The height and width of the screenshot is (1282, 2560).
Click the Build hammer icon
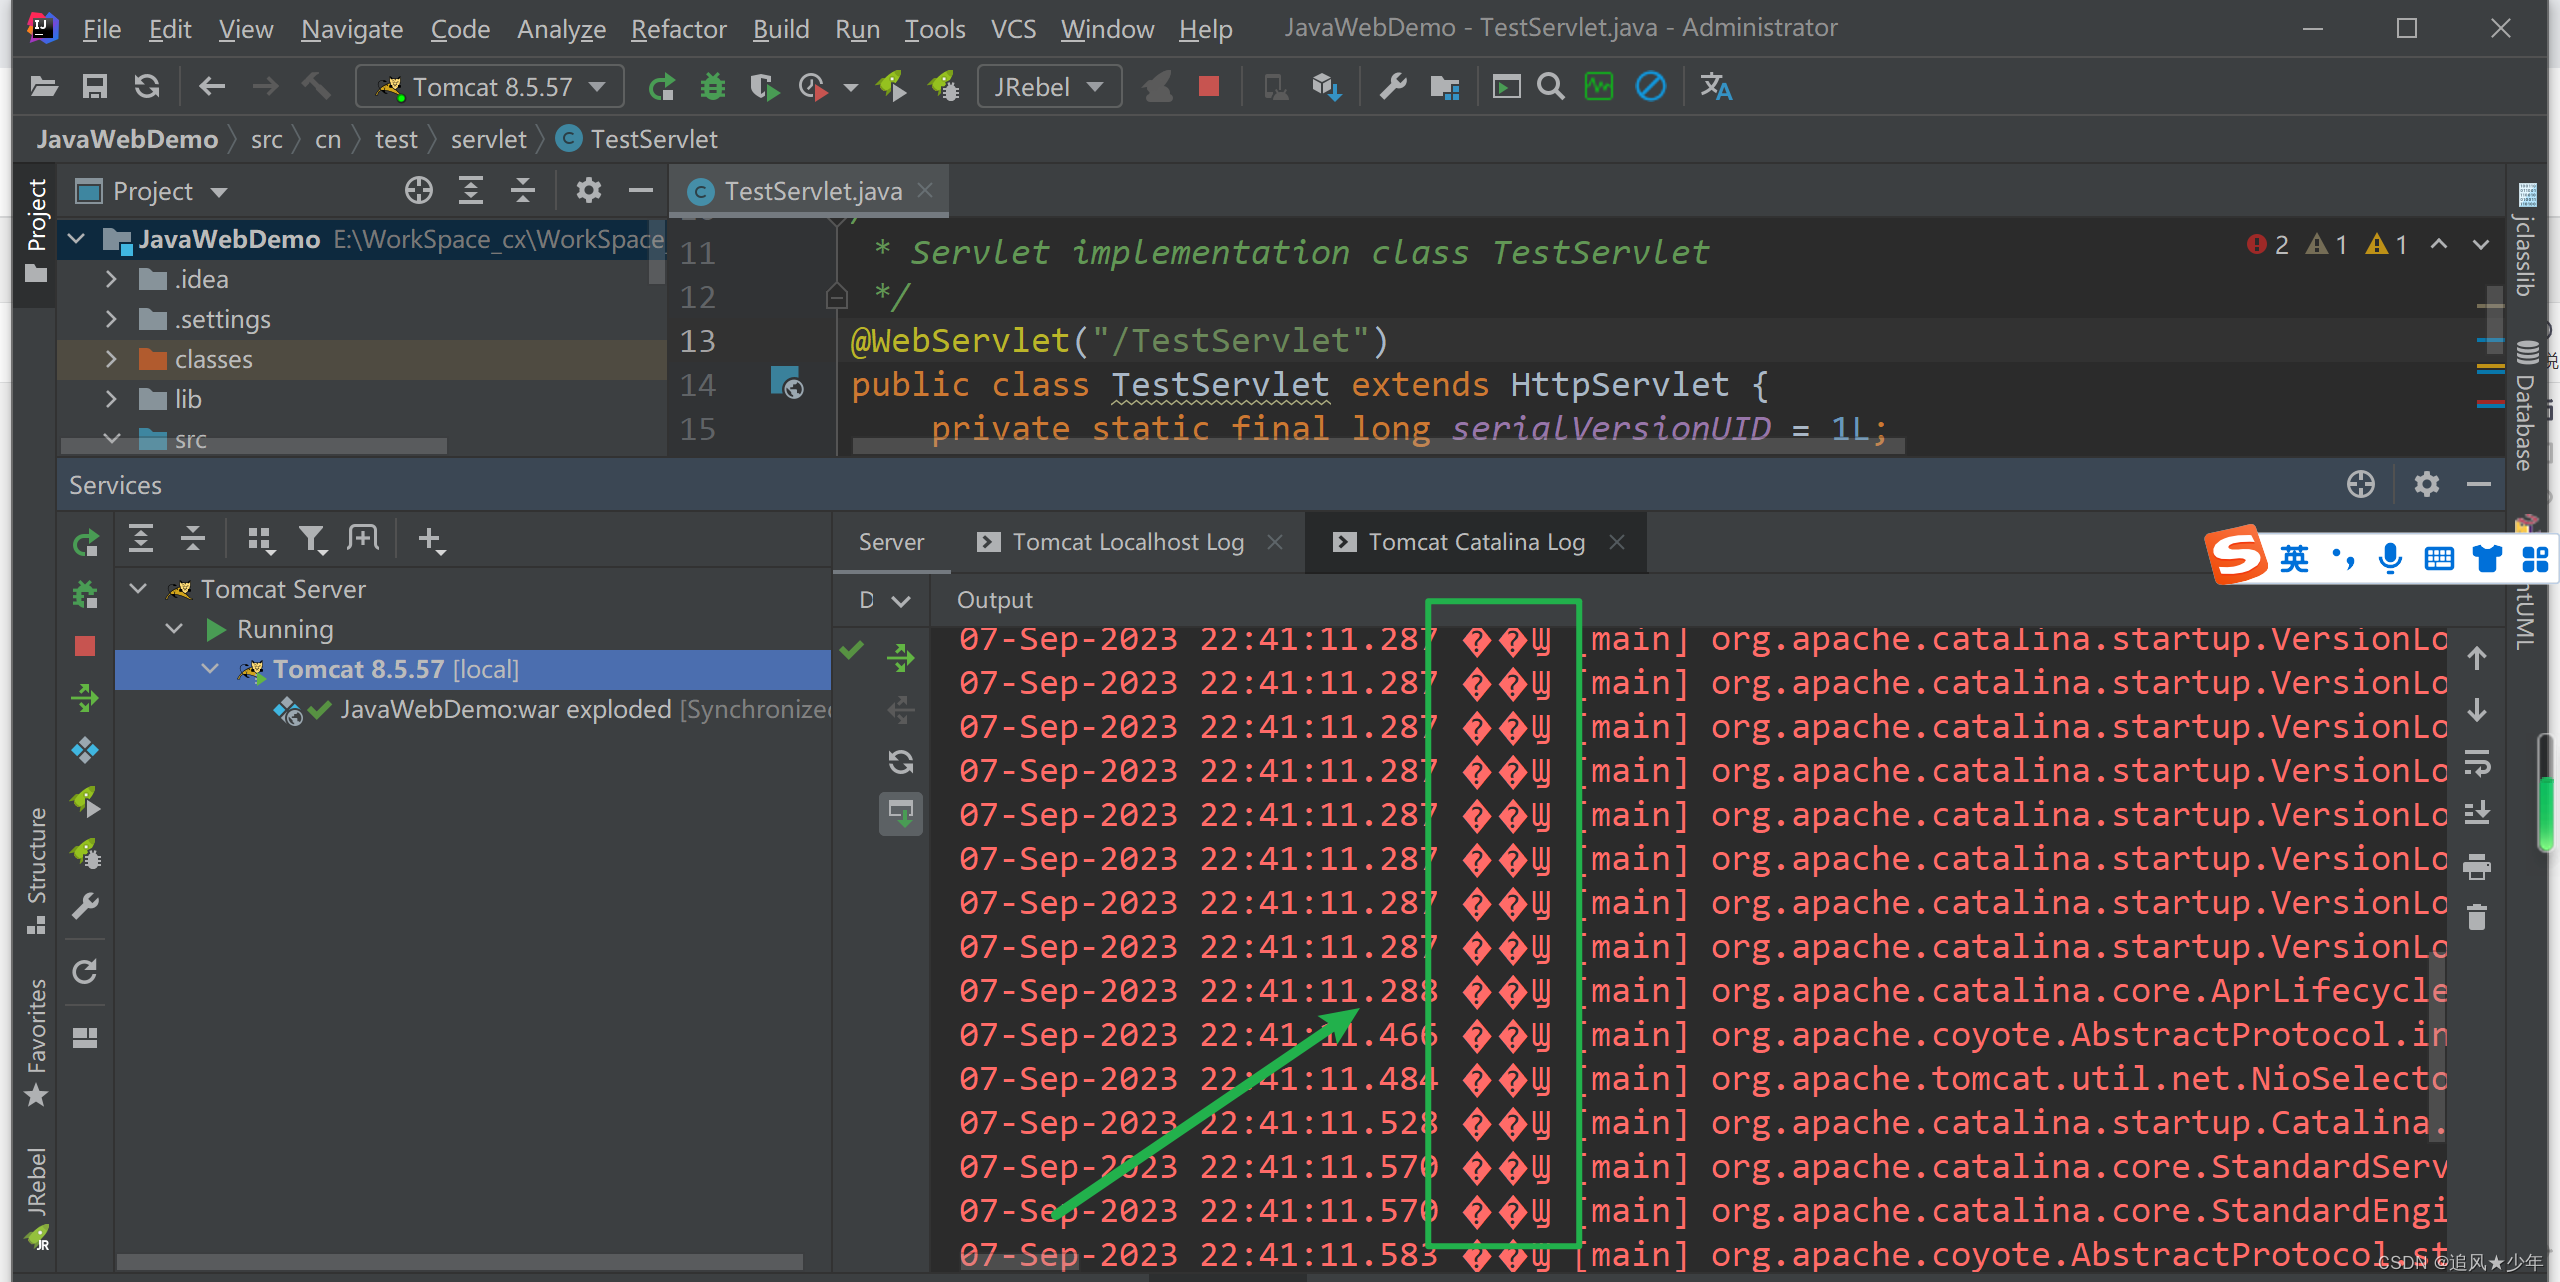(316, 87)
